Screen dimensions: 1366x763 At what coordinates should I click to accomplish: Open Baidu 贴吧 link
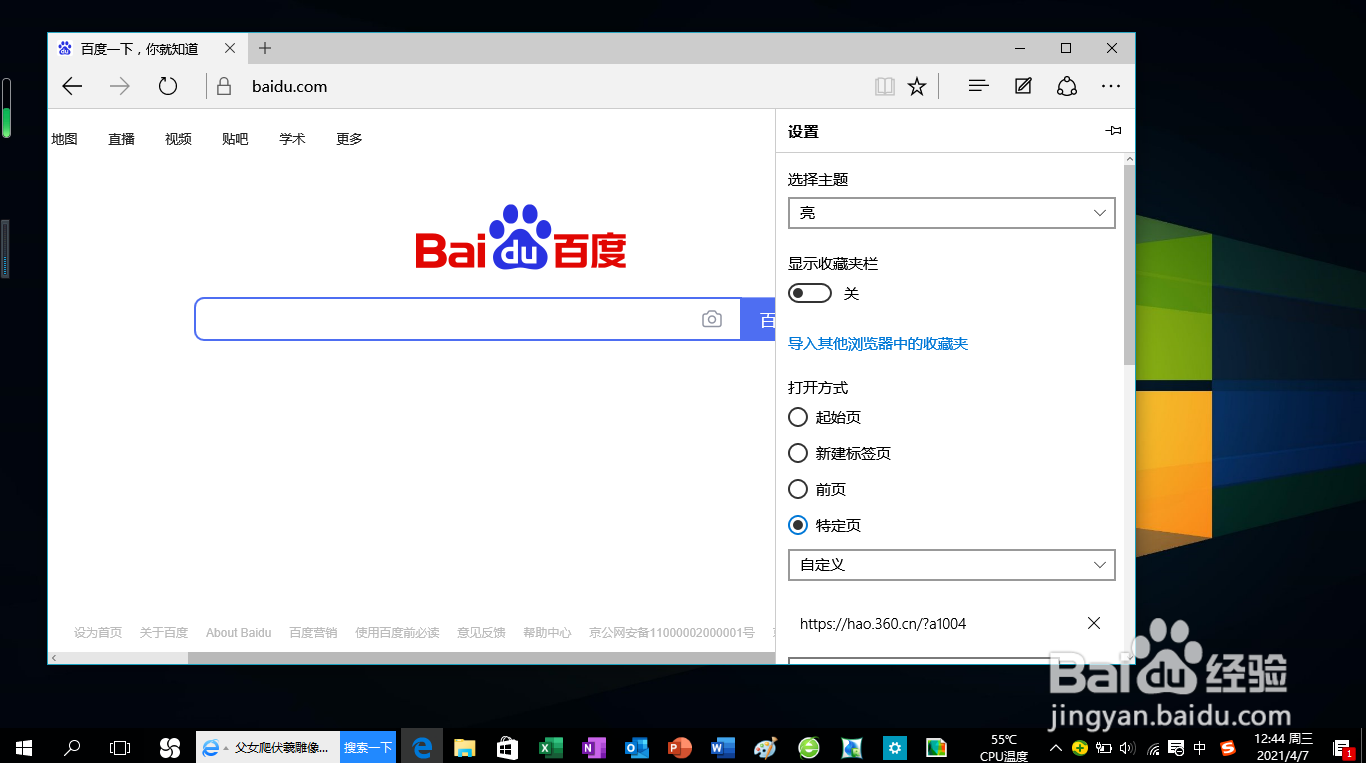(235, 139)
